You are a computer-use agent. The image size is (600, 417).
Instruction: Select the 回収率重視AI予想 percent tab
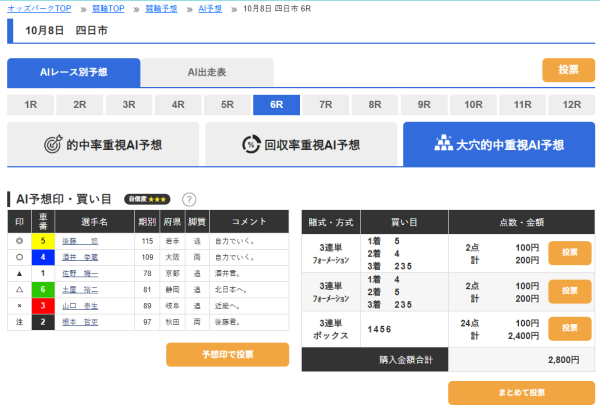point(301,145)
